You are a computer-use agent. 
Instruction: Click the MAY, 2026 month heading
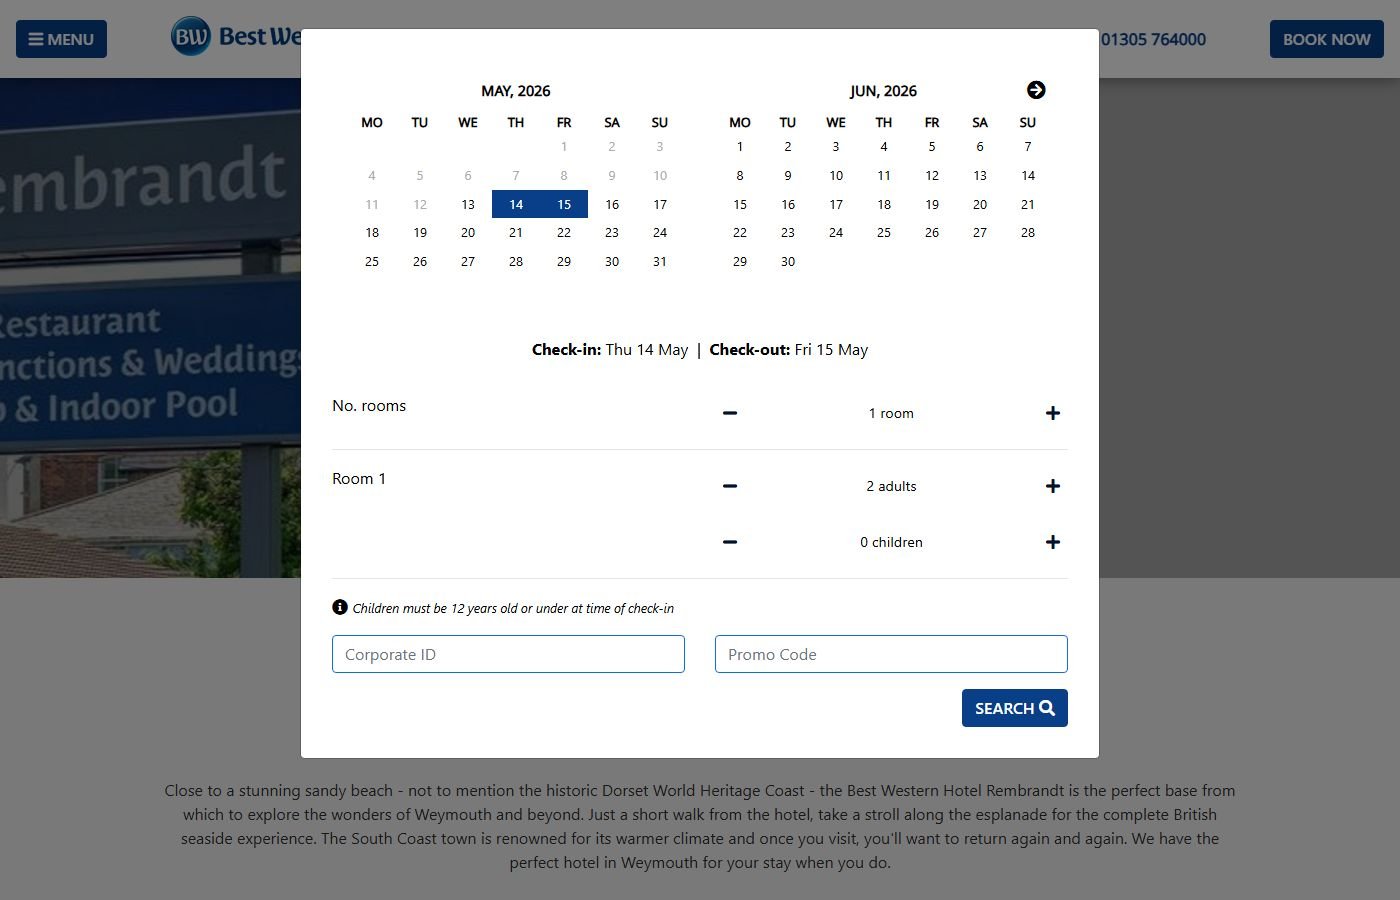click(x=516, y=91)
